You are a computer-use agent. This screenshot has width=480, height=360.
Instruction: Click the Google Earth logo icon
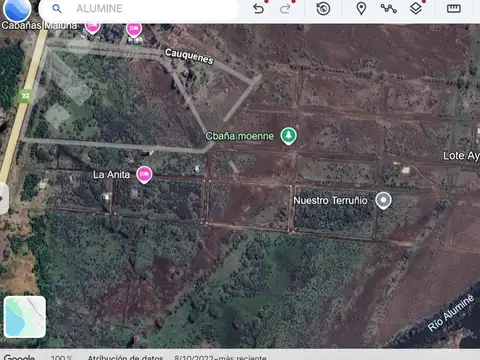[17, 9]
